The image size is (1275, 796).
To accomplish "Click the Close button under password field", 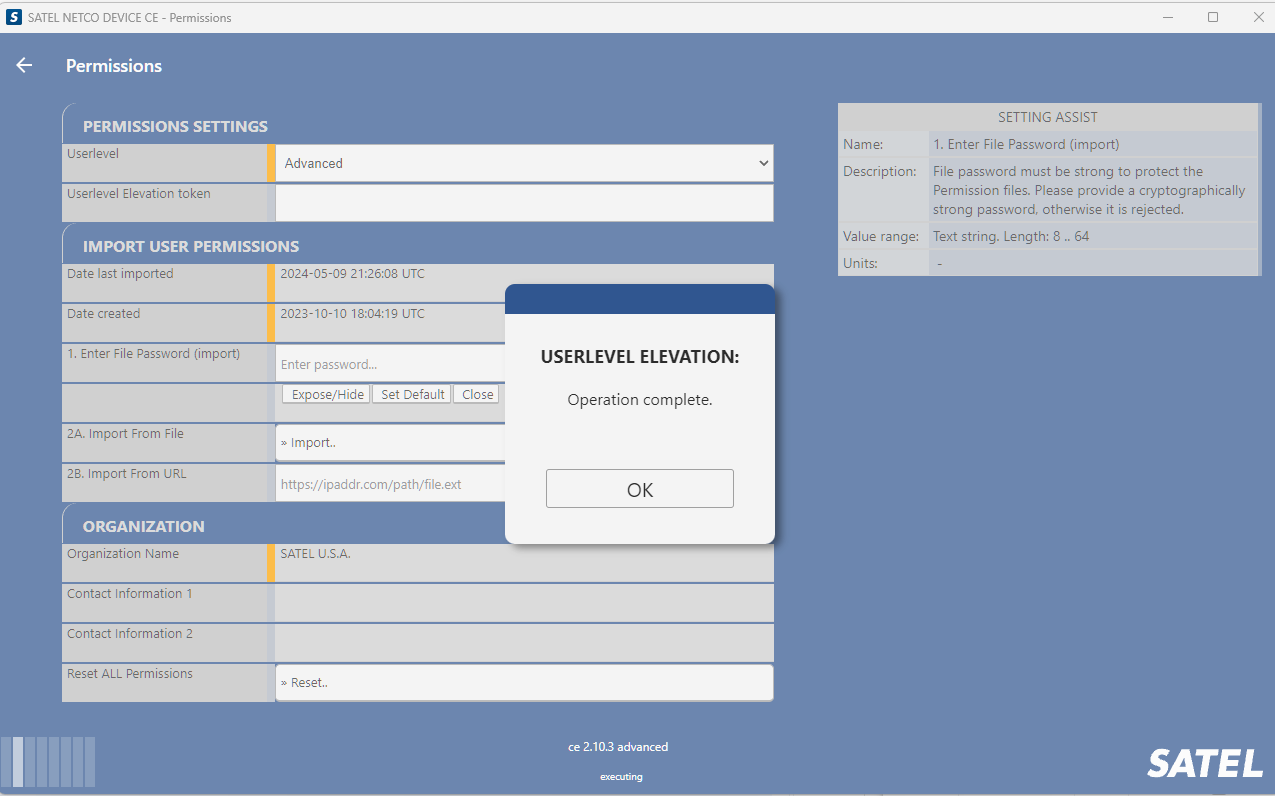I will (x=477, y=394).
